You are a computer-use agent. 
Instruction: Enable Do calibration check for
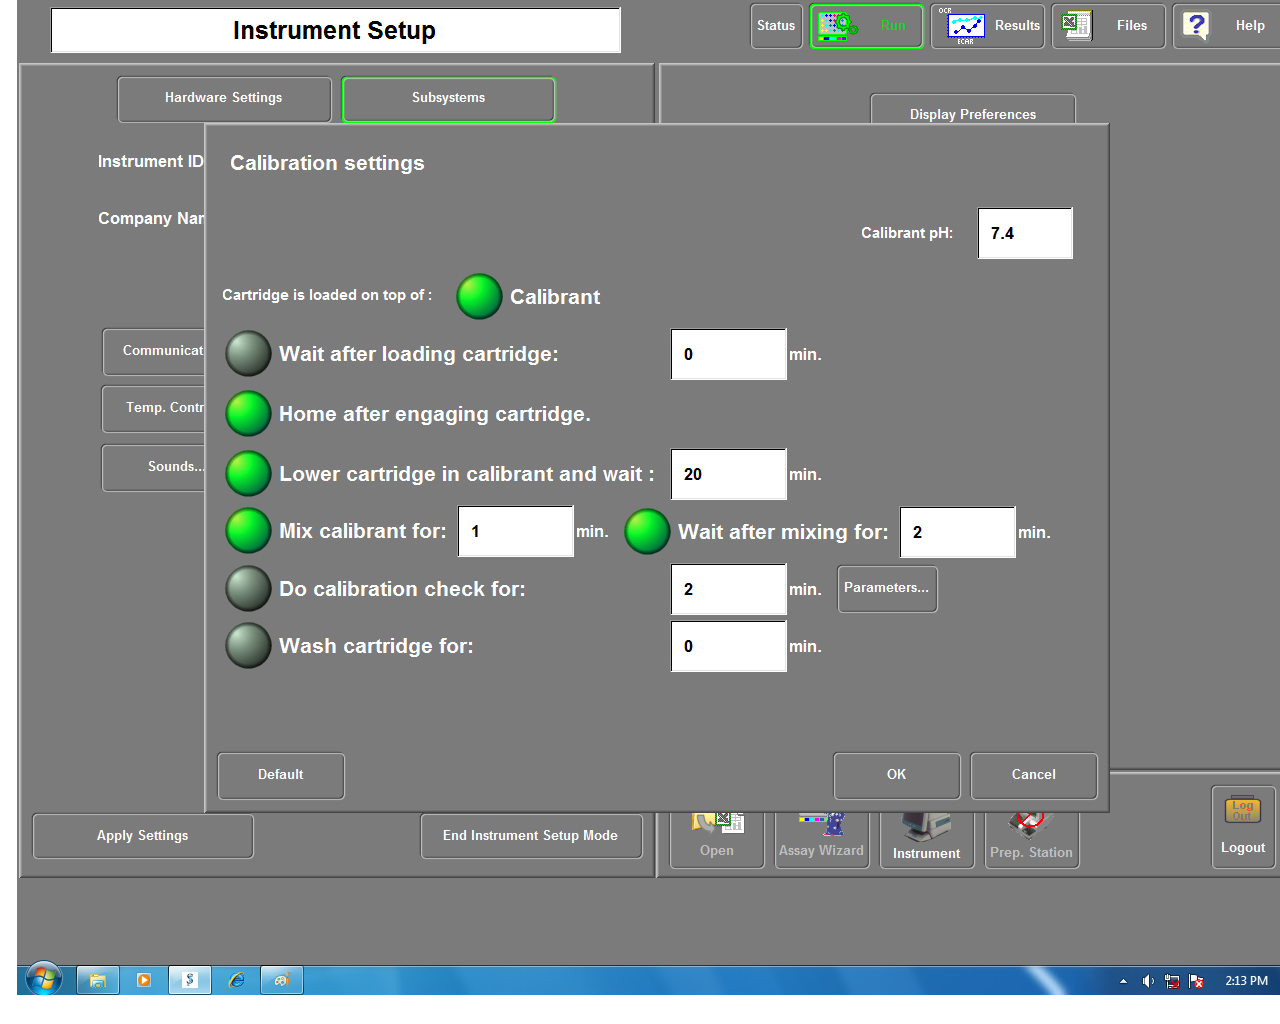(248, 588)
